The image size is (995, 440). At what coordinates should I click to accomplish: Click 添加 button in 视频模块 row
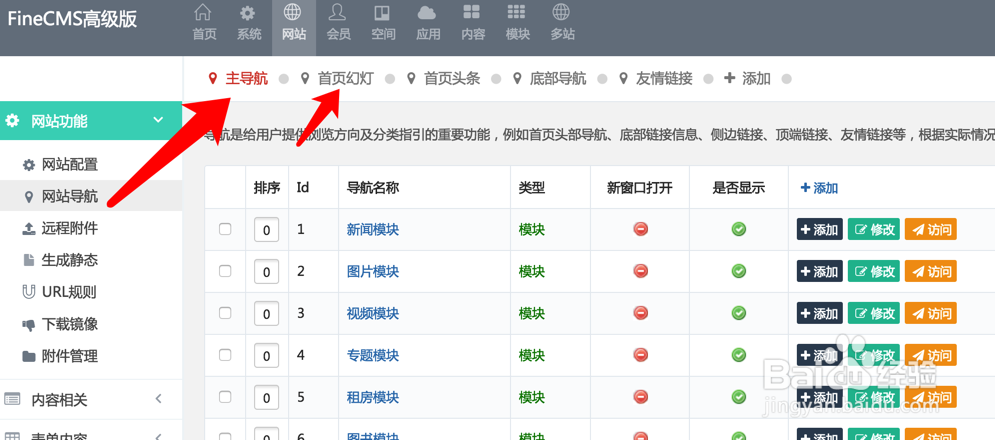point(820,313)
